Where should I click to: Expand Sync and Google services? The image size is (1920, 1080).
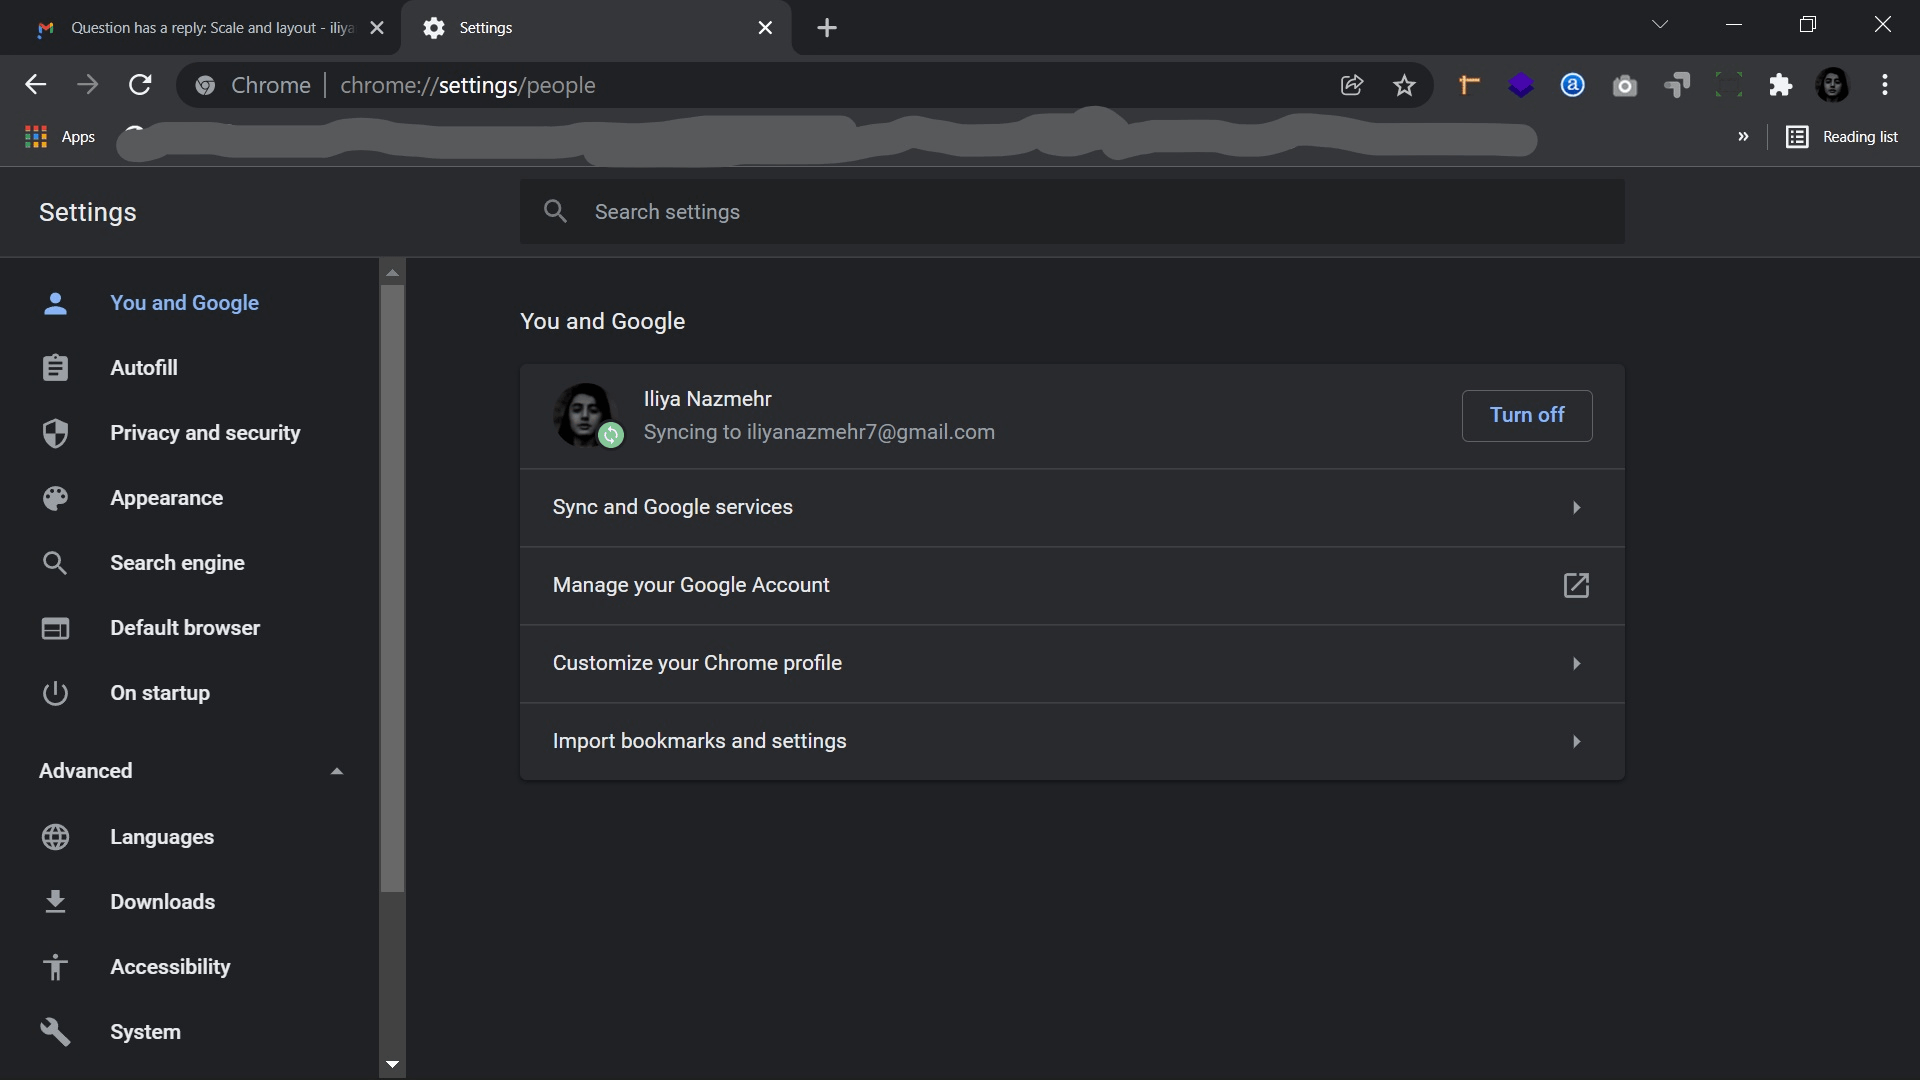[1072, 508]
